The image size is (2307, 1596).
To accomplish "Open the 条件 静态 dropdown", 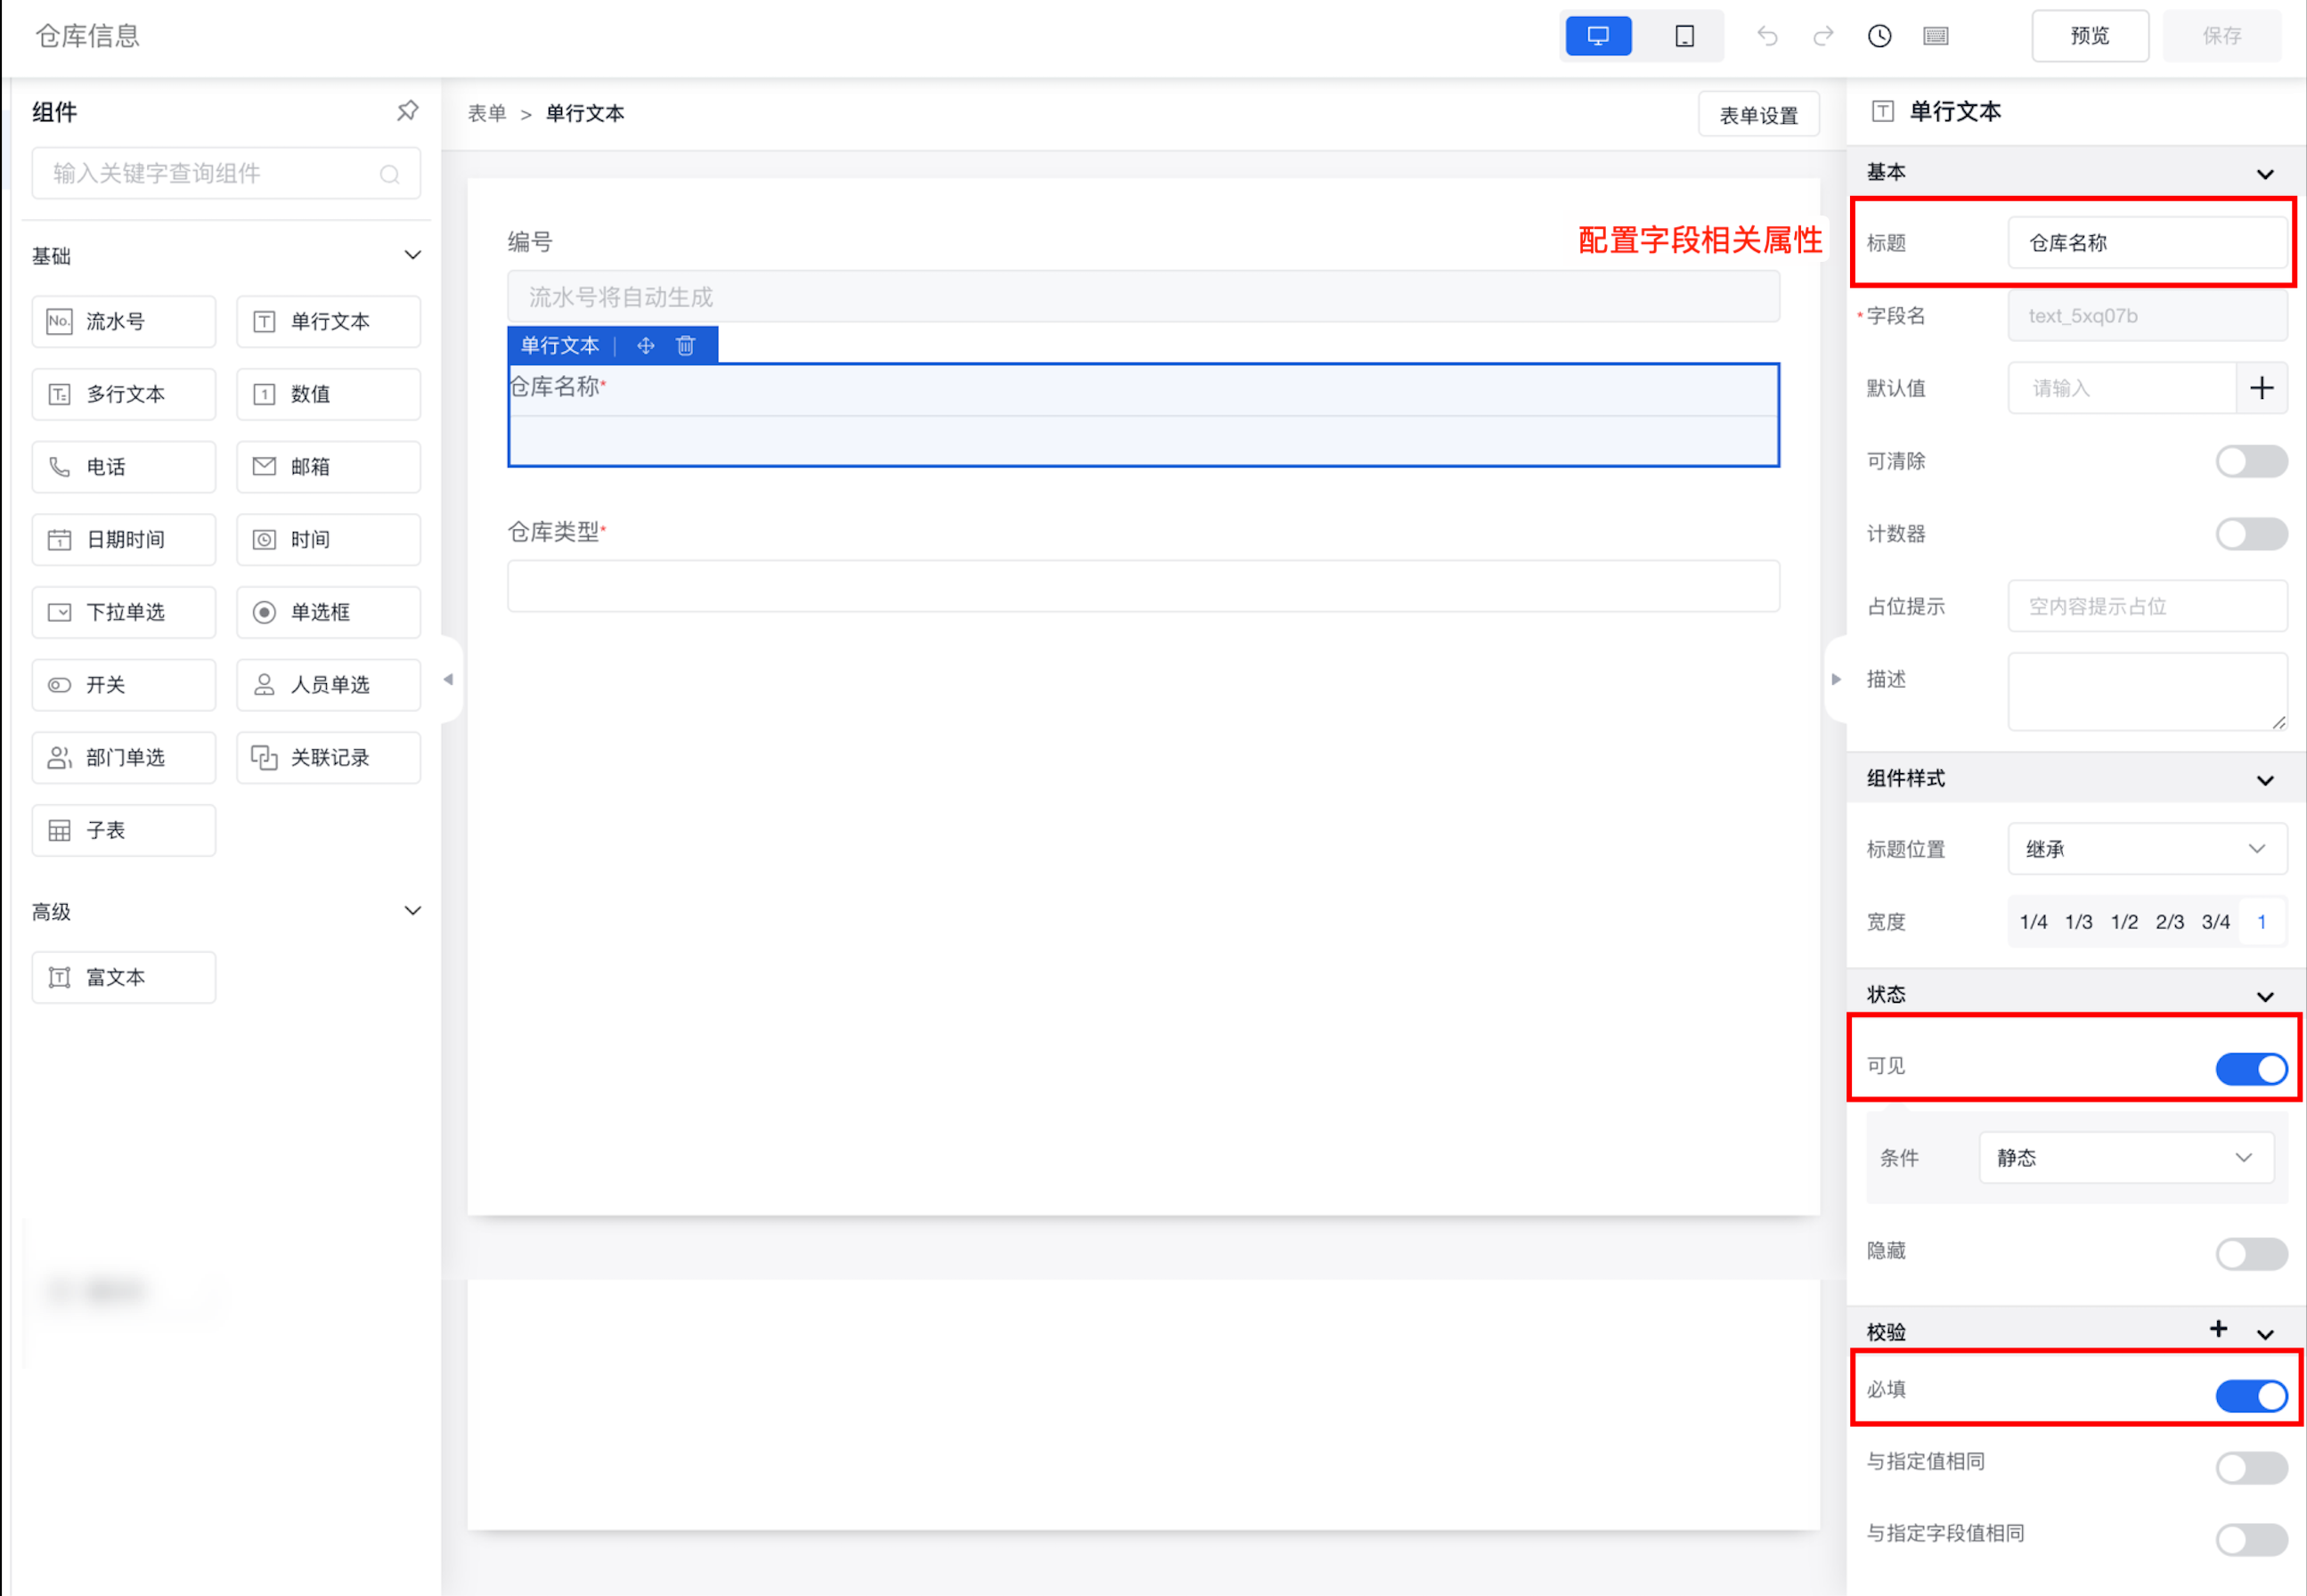I will [x=2125, y=1158].
